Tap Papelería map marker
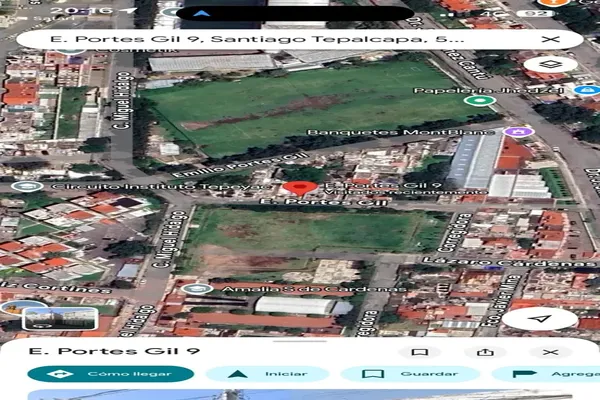Viewport: 600px width, 400px height. click(x=480, y=100)
